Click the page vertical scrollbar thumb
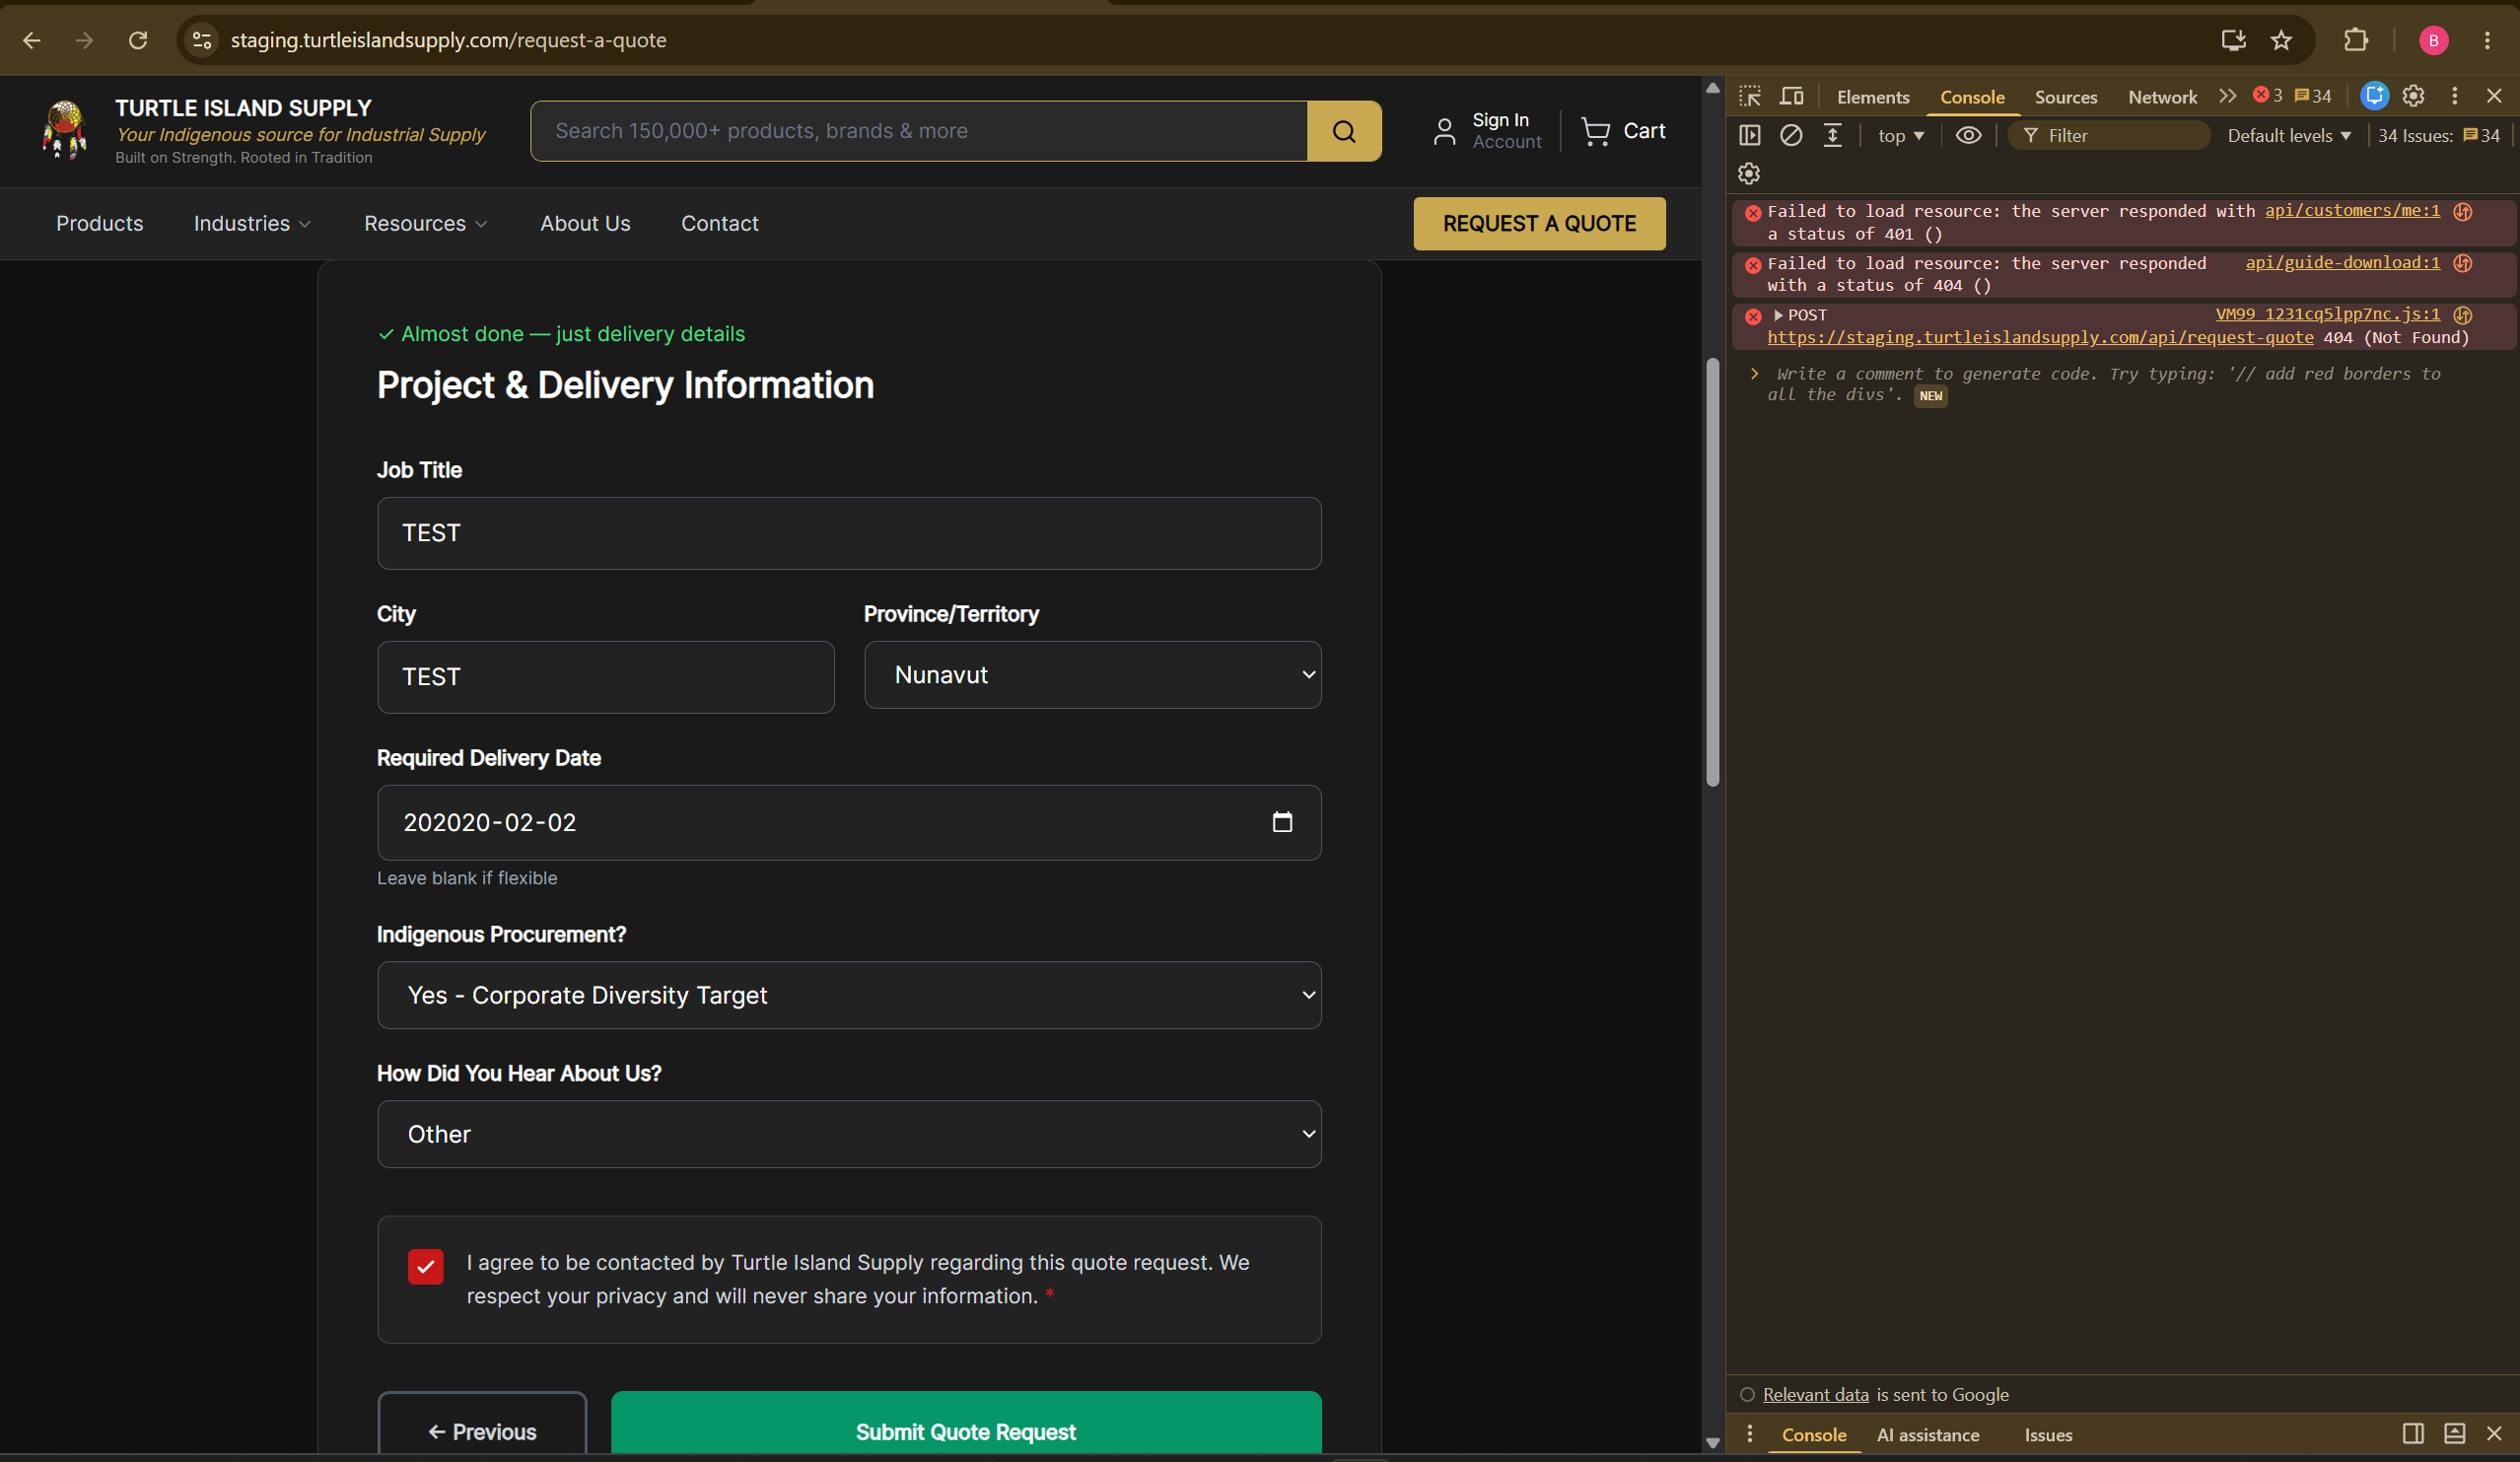 pos(1712,570)
